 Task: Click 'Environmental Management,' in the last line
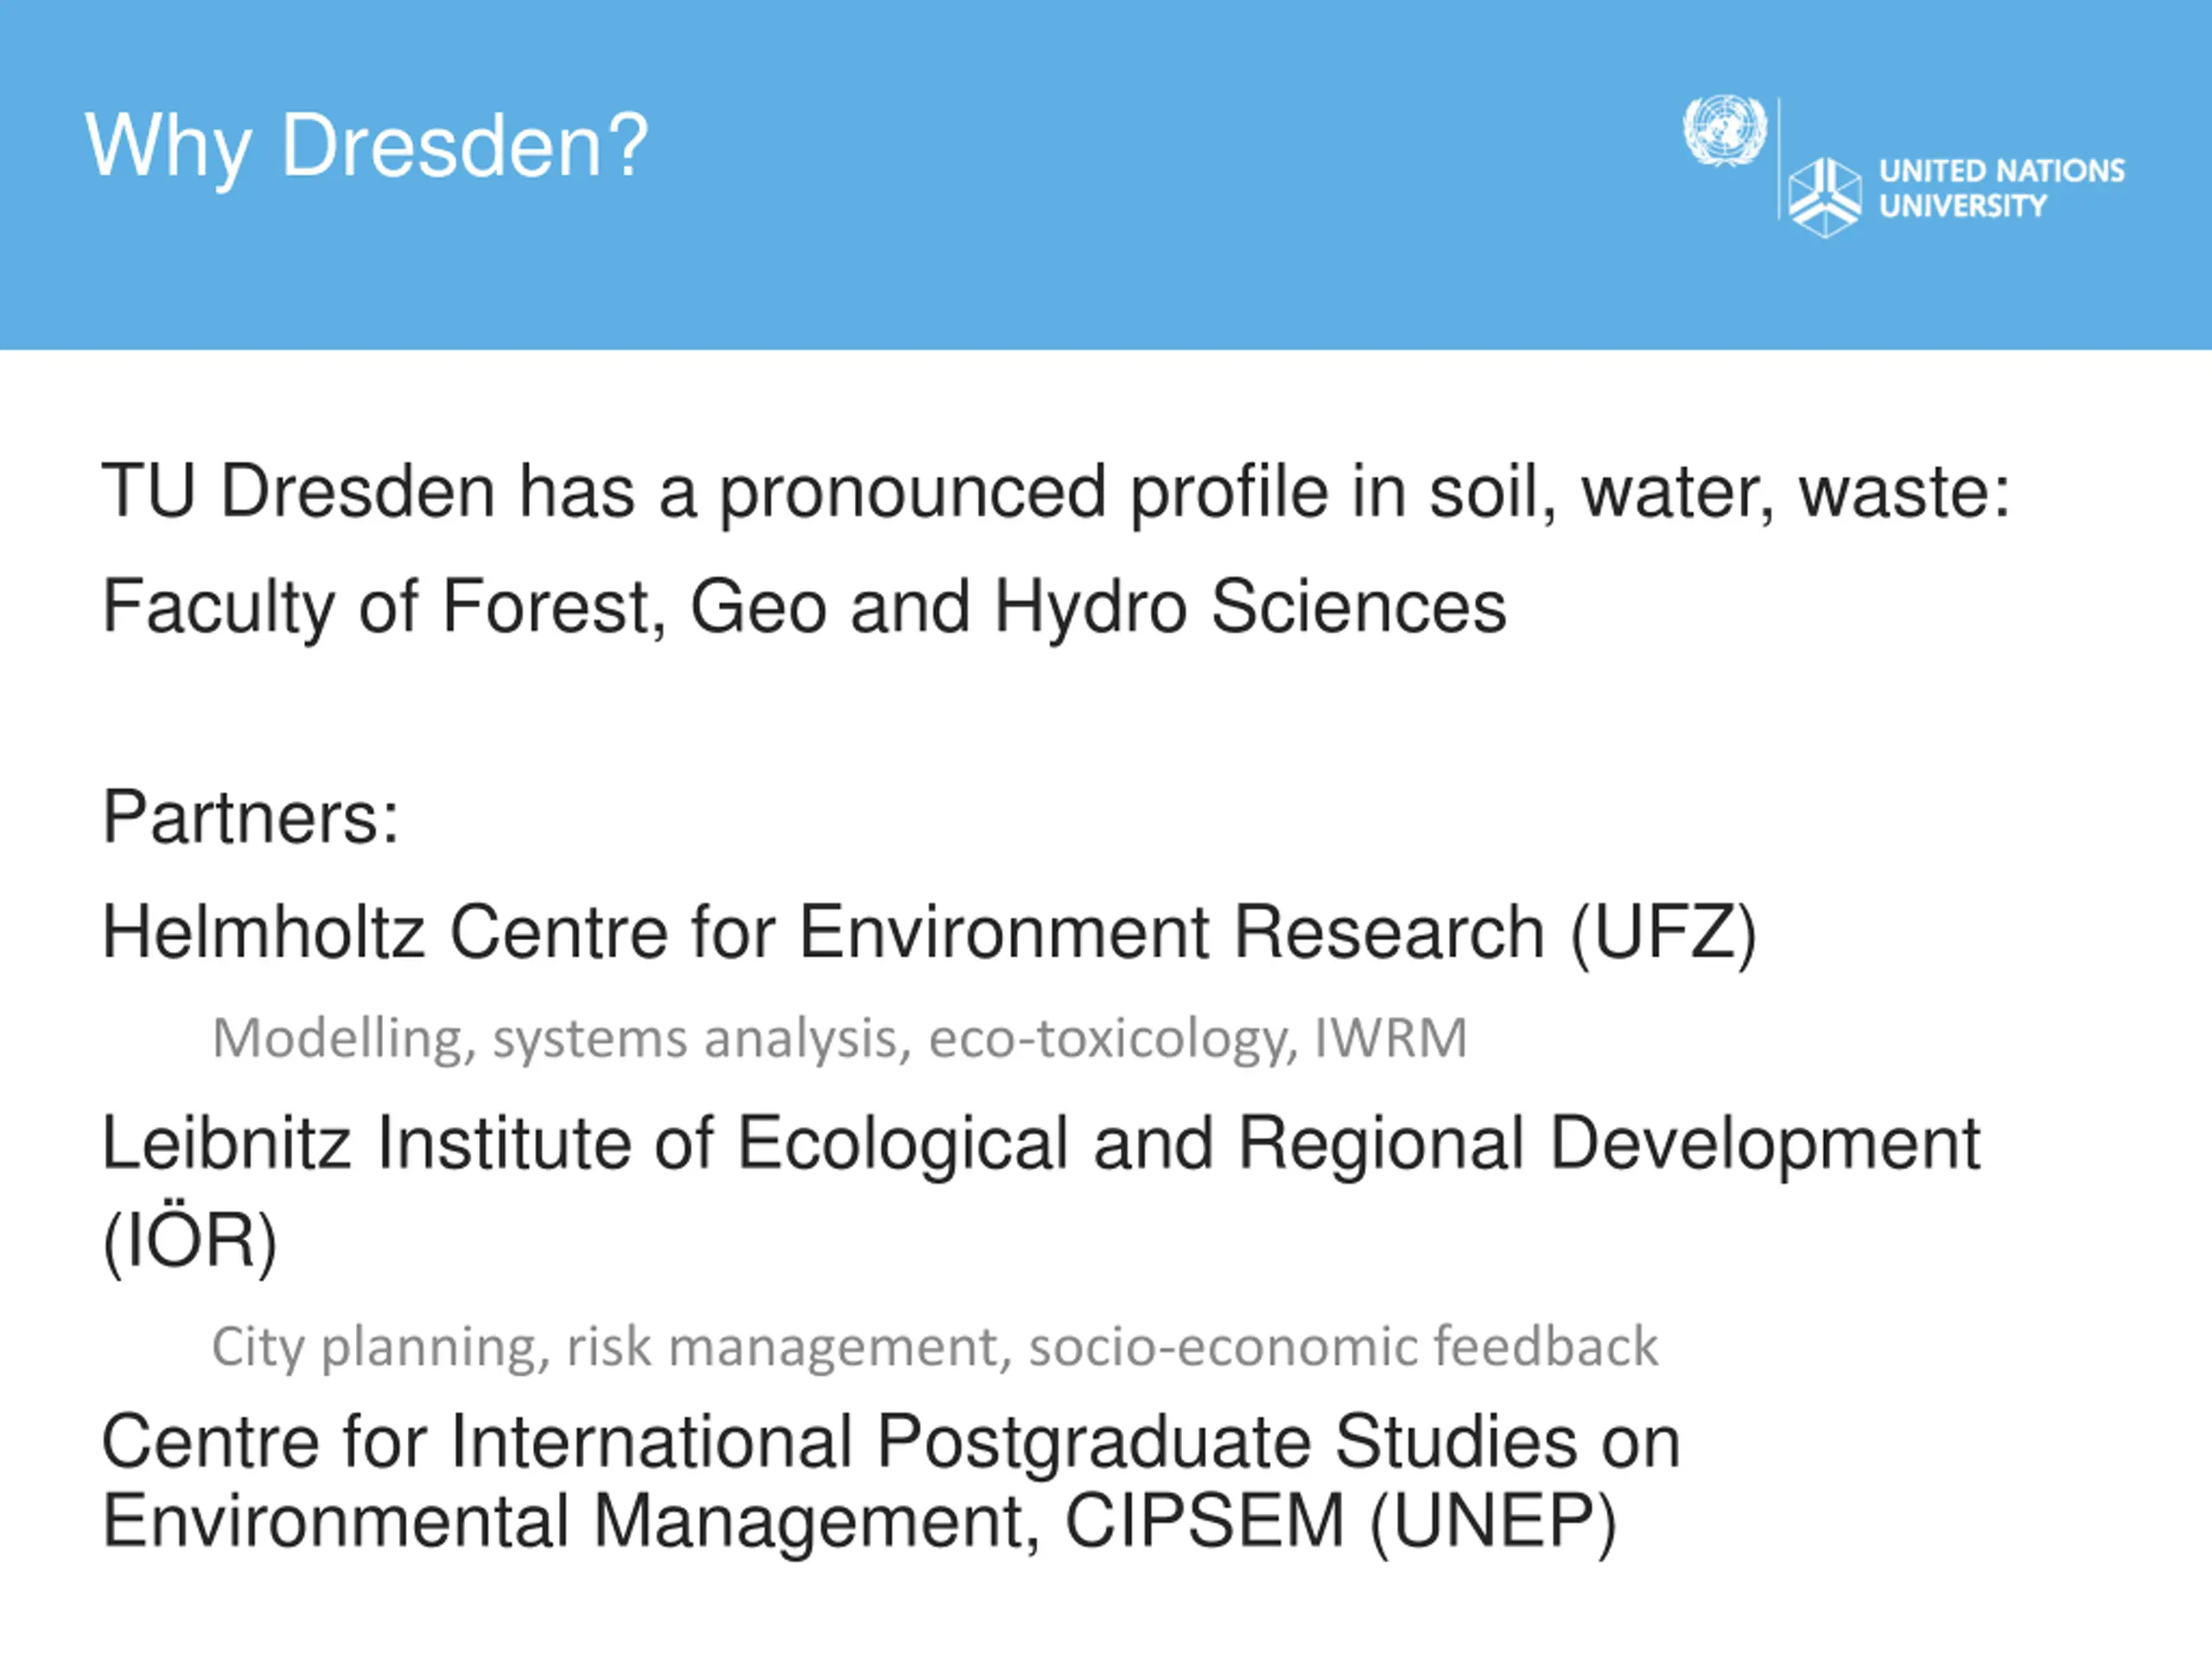[571, 1523]
